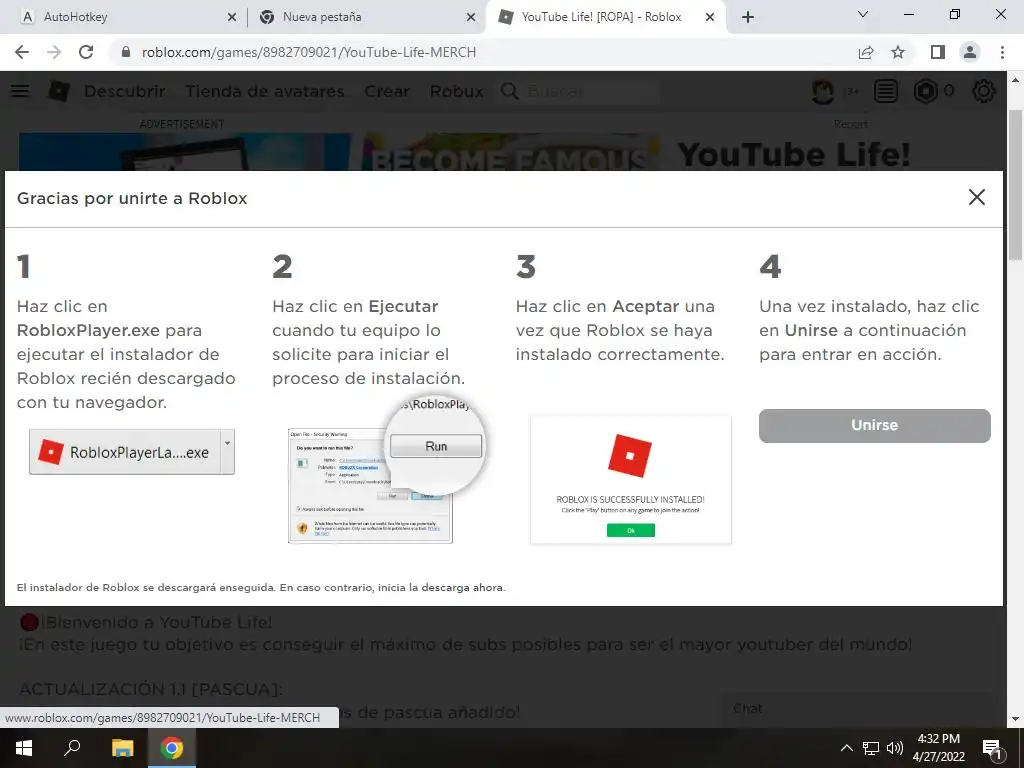Open File Explorer from taskbar
This screenshot has width=1024, height=768.
tap(122, 748)
